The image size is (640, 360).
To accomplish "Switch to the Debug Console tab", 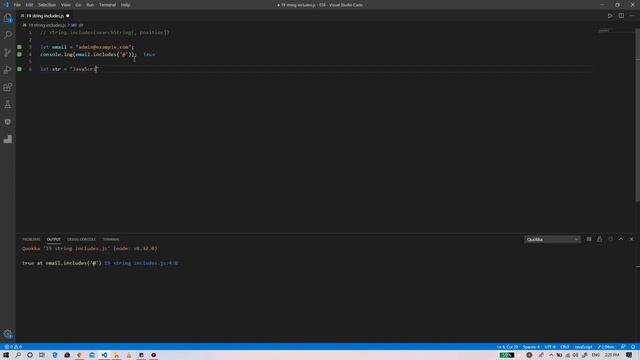I will click(81, 240).
